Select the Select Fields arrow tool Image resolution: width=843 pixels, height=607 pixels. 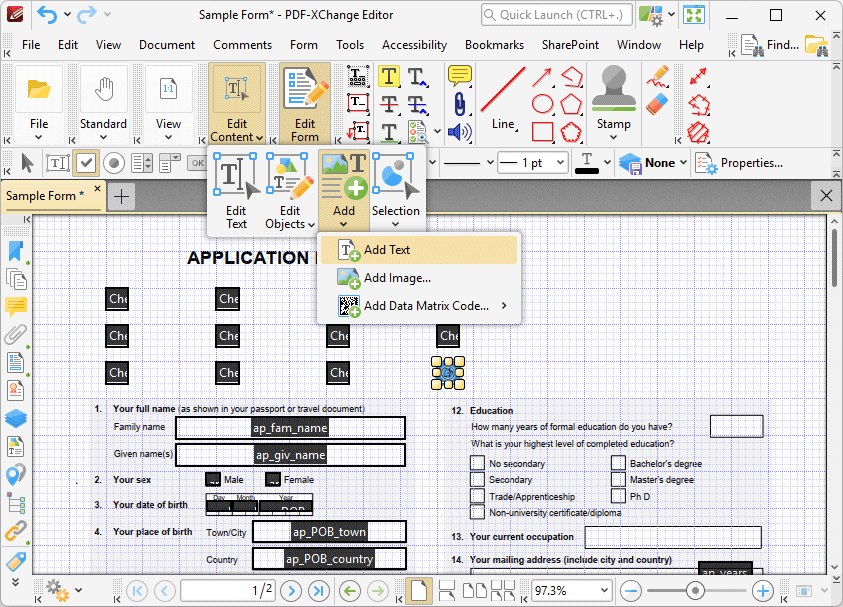pos(27,163)
